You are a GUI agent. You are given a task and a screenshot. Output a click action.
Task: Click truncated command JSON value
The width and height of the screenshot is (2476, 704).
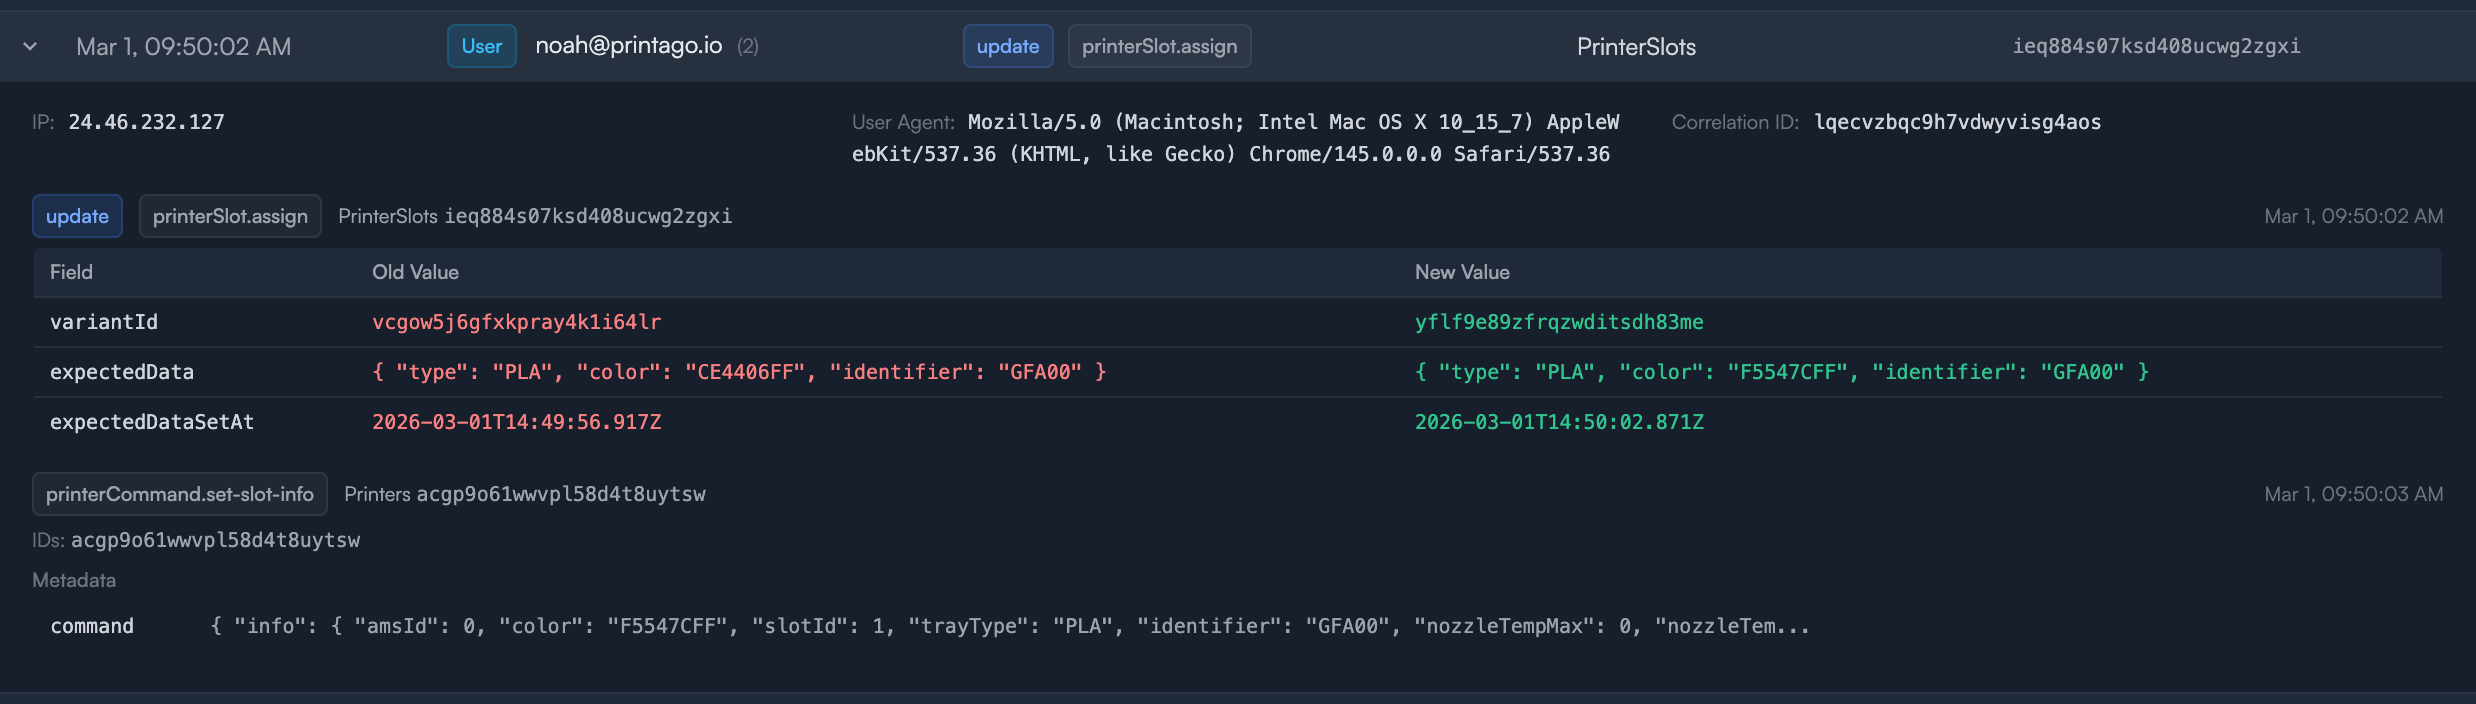pyautogui.click(x=1010, y=626)
